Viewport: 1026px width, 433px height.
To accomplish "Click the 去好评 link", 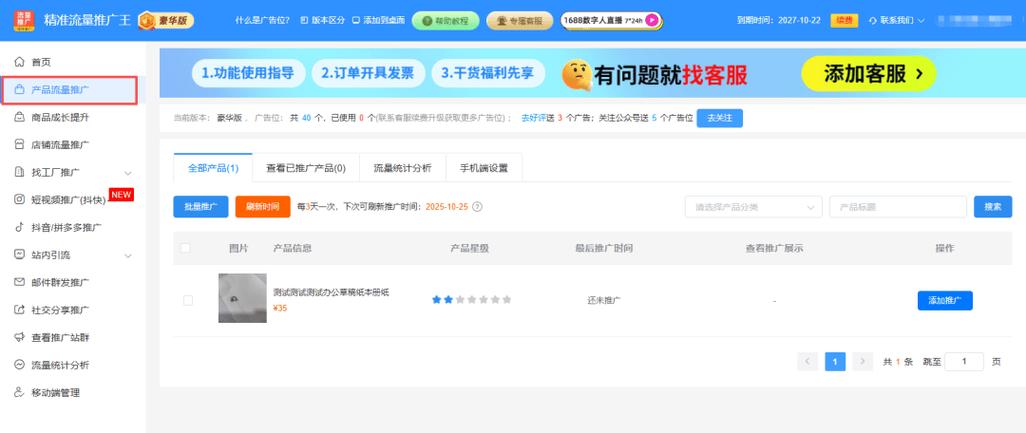I will point(533,118).
